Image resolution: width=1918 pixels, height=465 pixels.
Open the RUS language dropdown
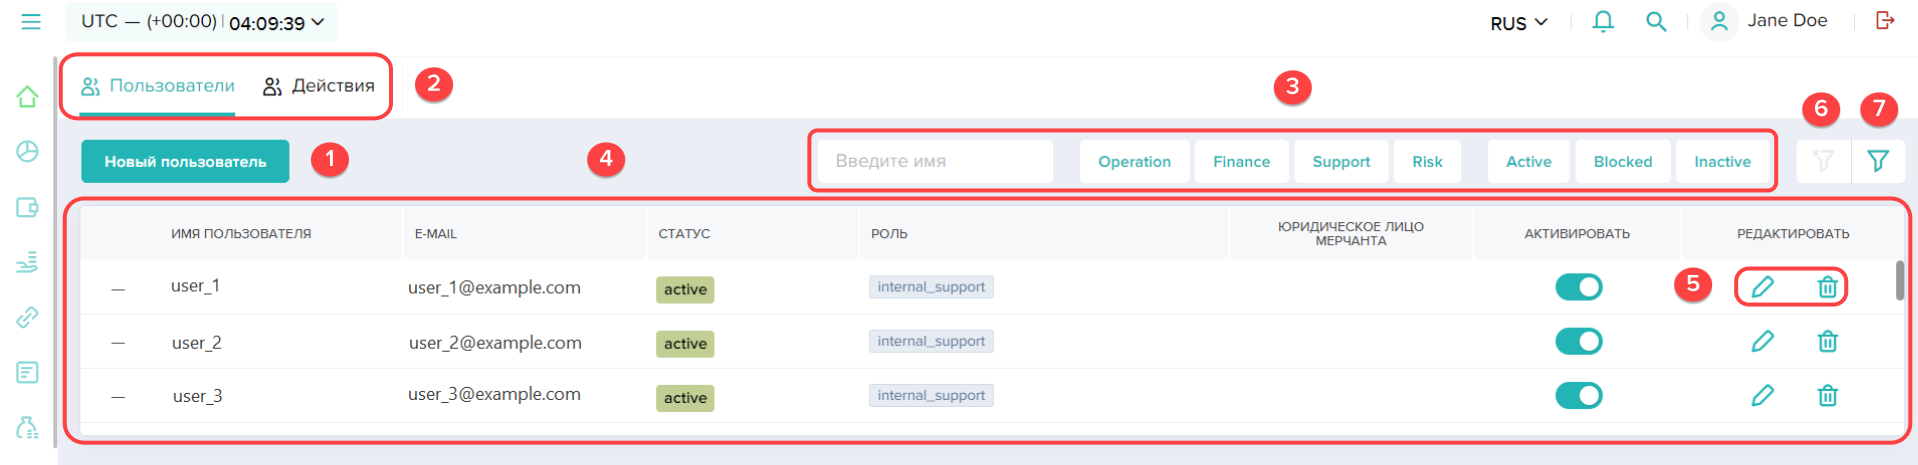(x=1518, y=23)
